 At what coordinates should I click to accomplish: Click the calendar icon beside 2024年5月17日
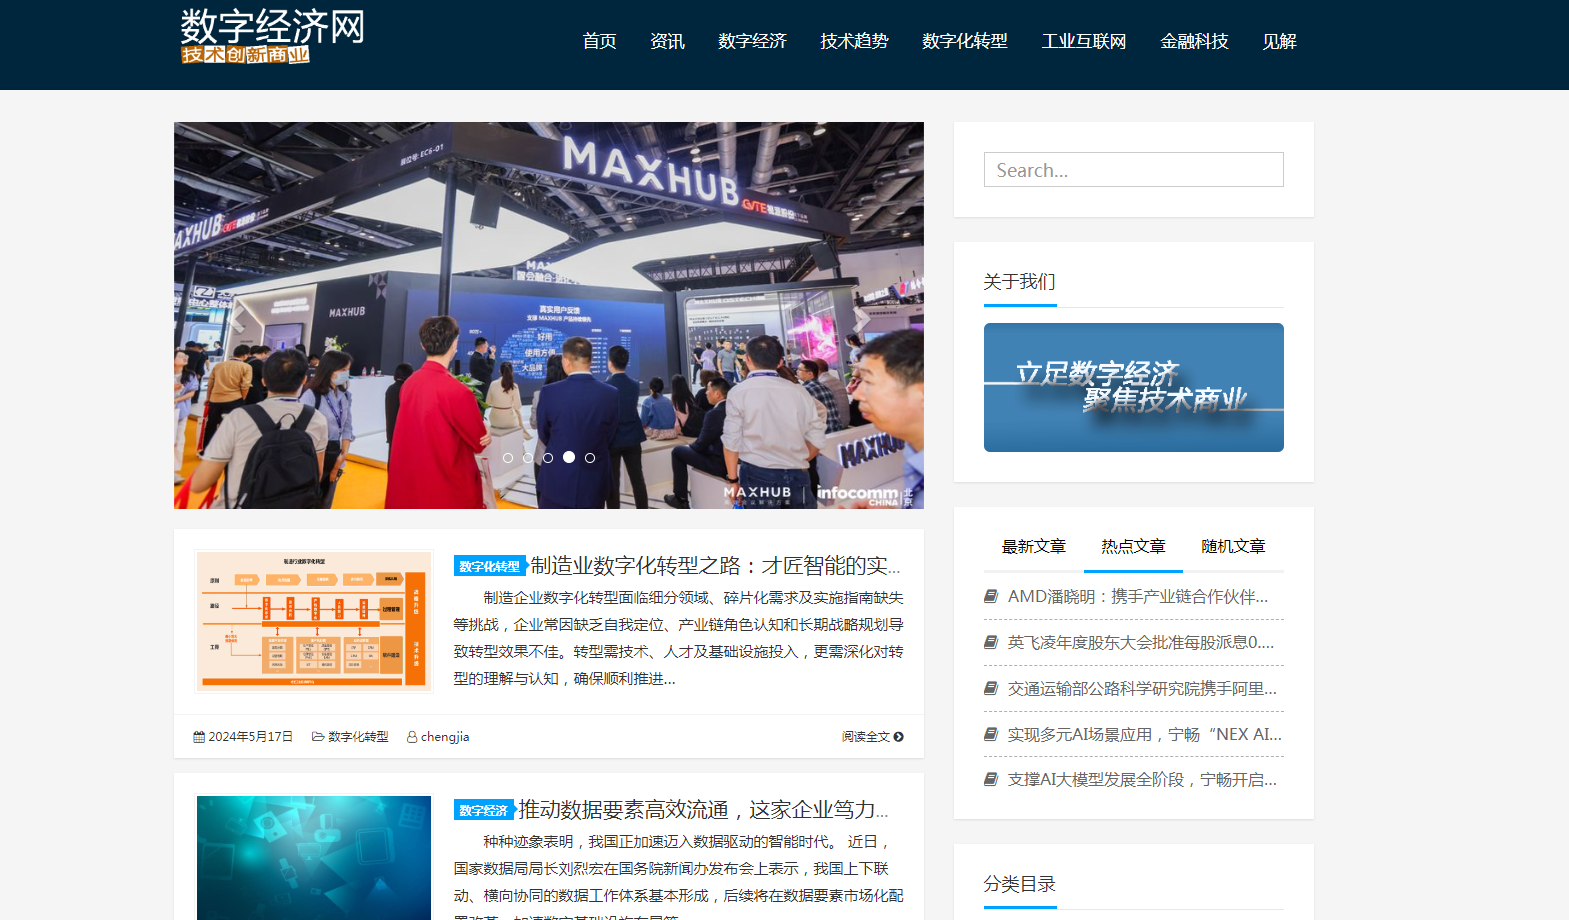pyautogui.click(x=199, y=737)
